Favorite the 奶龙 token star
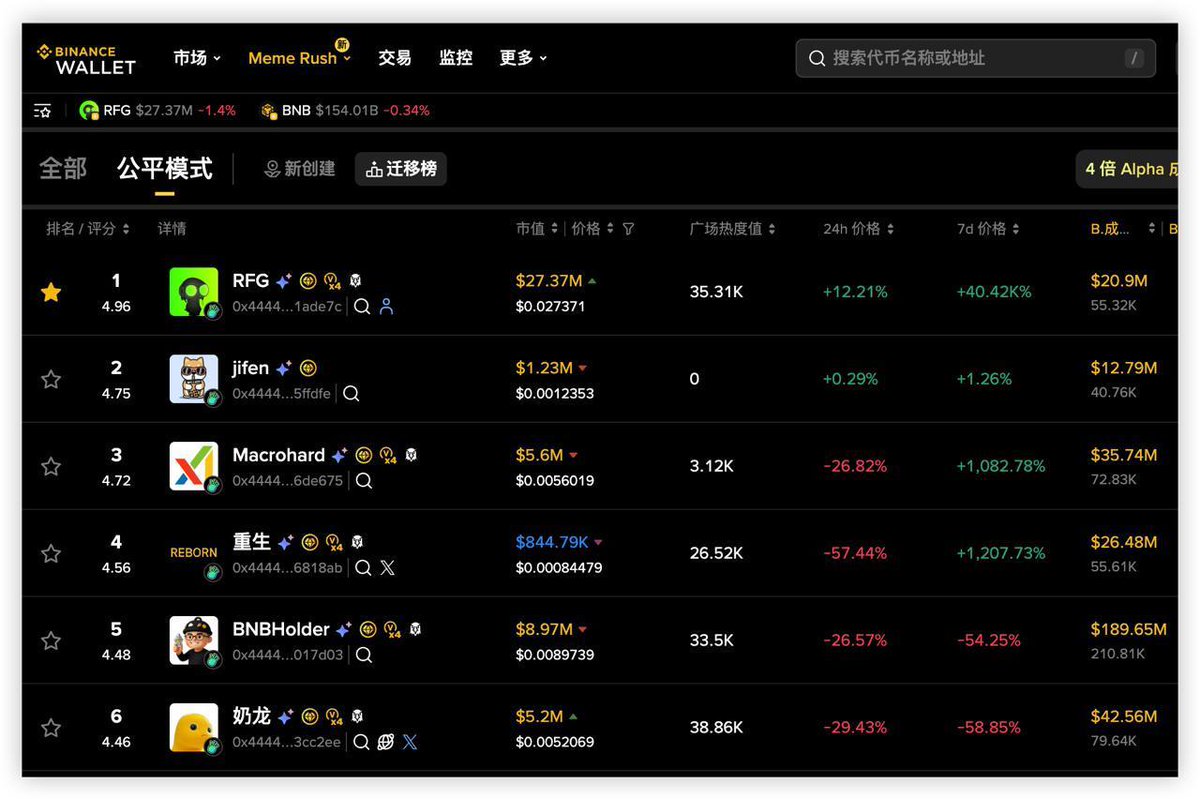1200x799 pixels. coord(51,728)
